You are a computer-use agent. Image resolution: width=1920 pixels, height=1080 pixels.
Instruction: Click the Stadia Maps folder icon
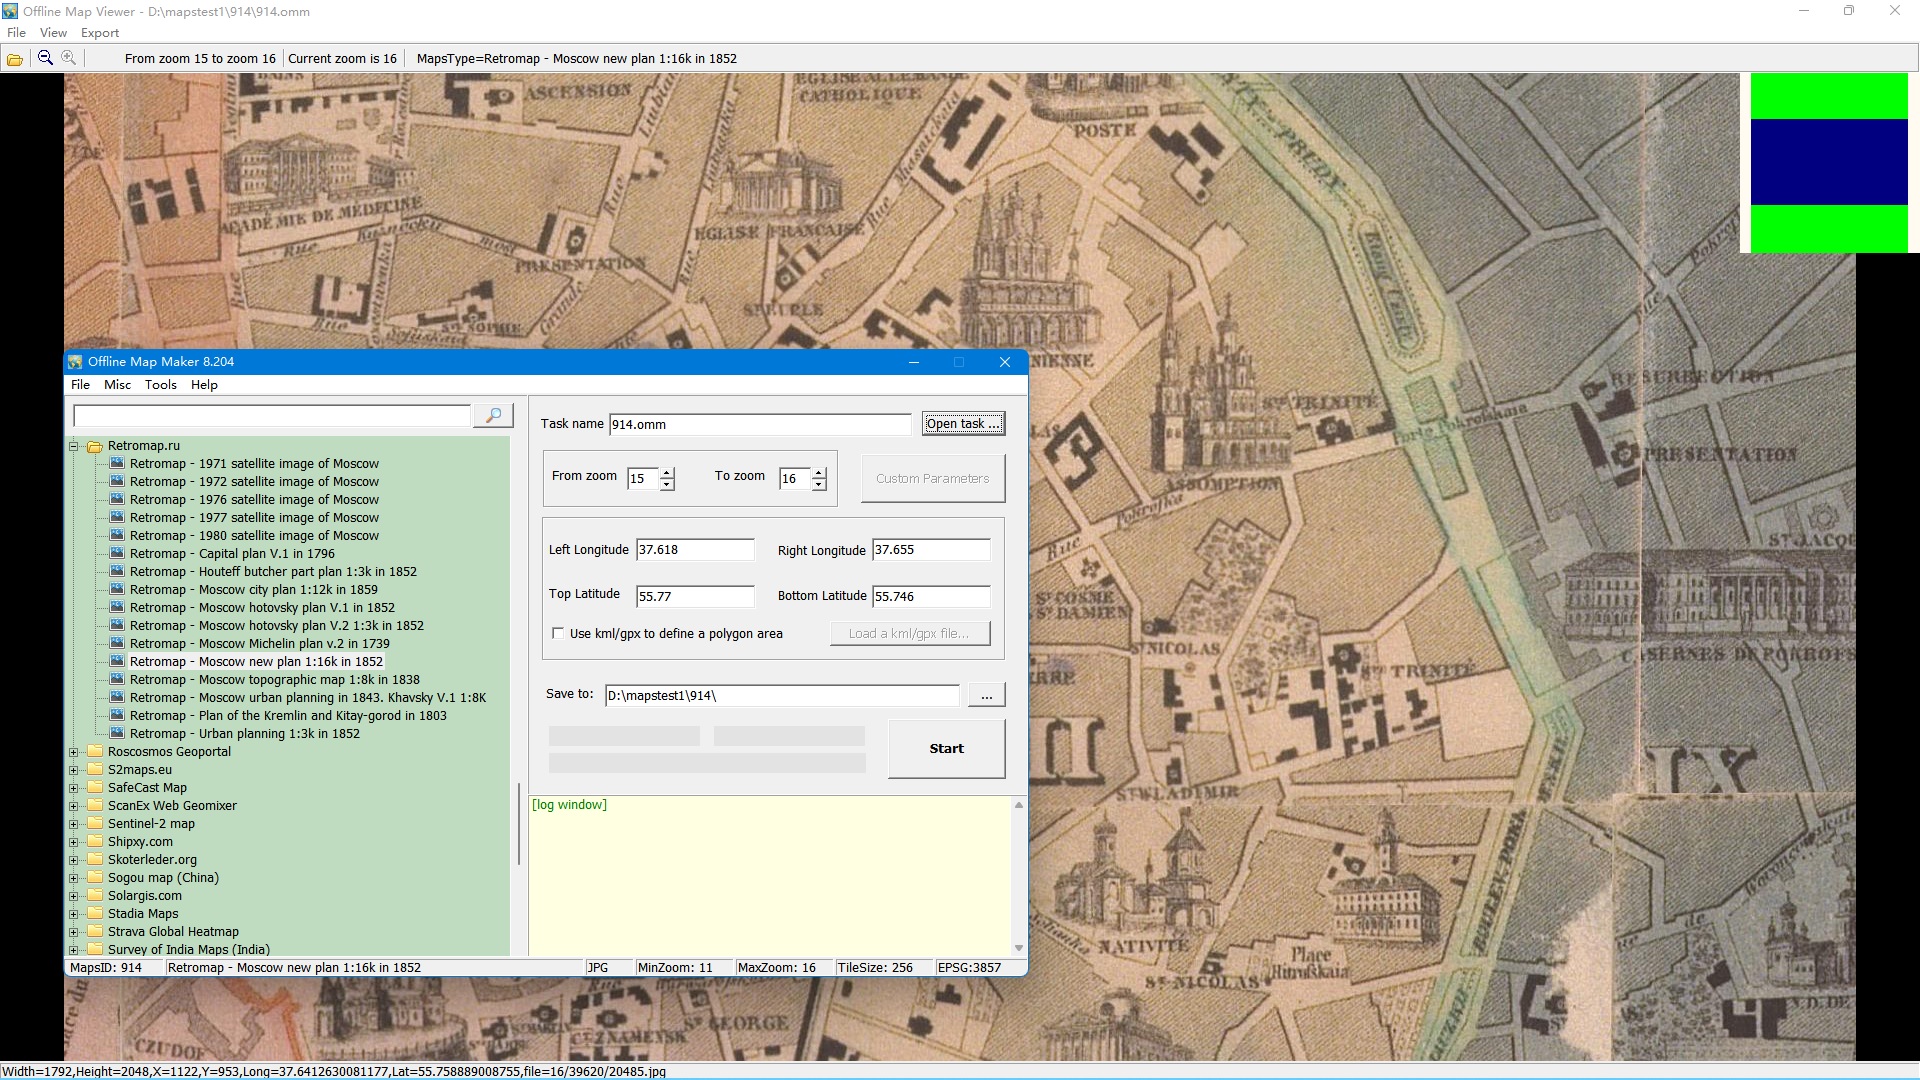[x=95, y=914]
